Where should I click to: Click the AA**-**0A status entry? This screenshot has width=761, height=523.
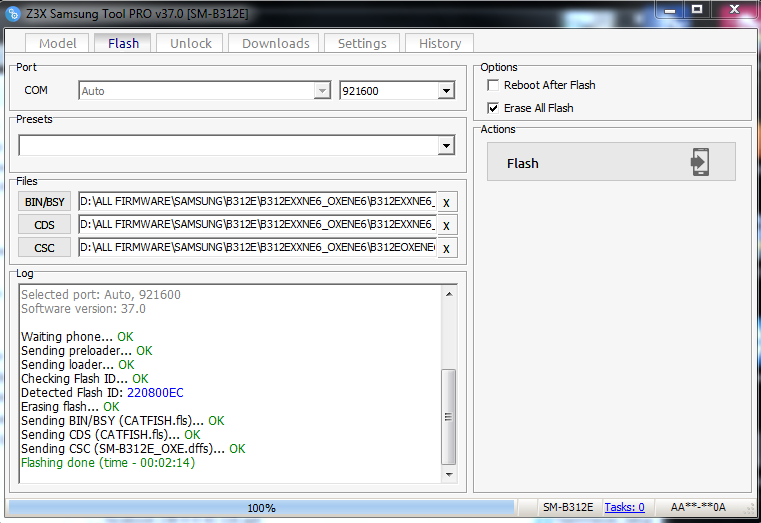[x=698, y=507]
